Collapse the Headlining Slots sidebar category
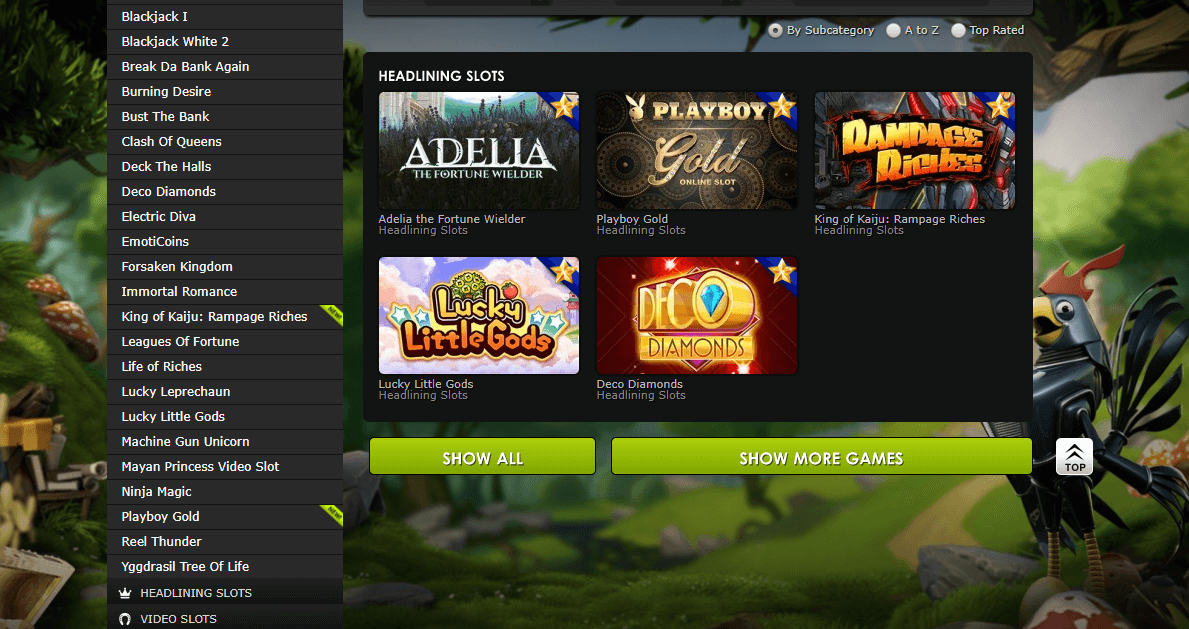Screen dimensions: 1189x629 pyautogui.click(x=225, y=593)
